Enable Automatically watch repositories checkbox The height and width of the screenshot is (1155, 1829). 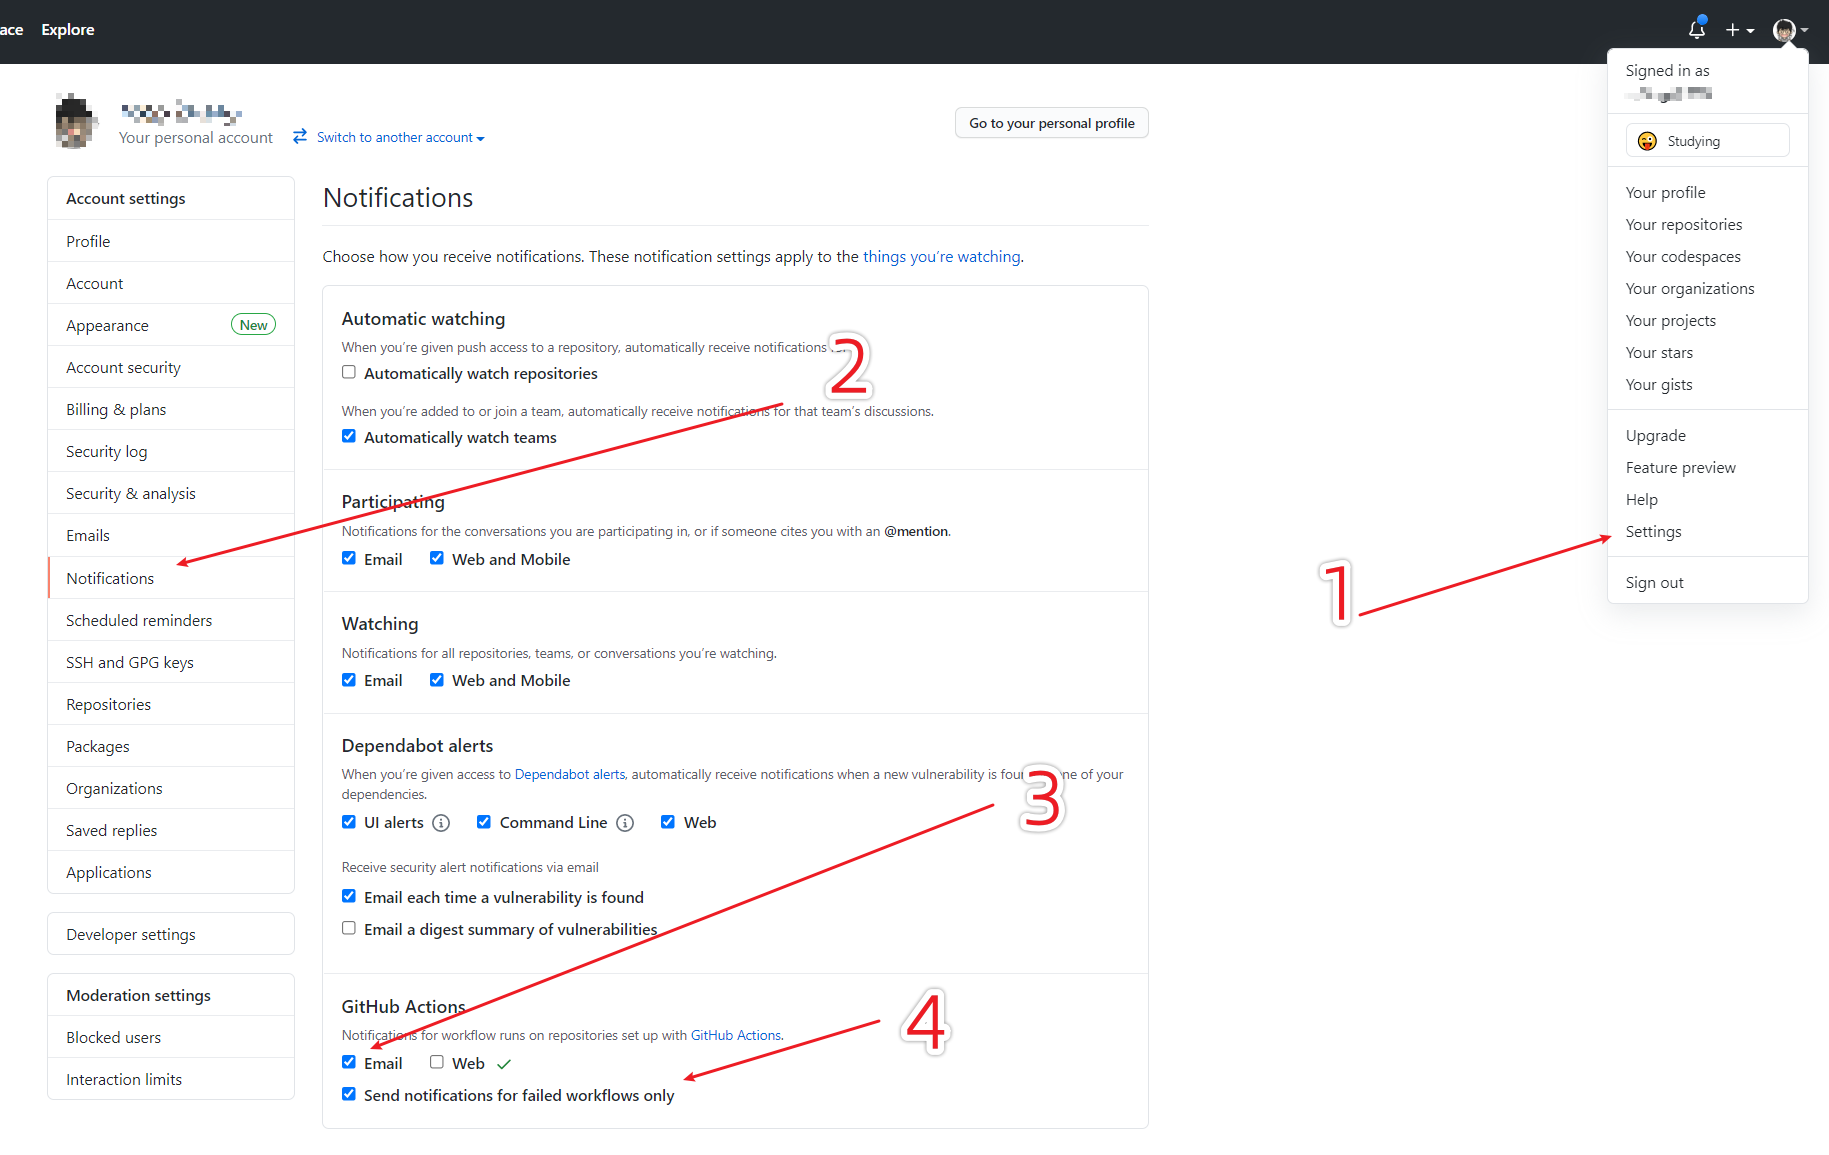349,372
